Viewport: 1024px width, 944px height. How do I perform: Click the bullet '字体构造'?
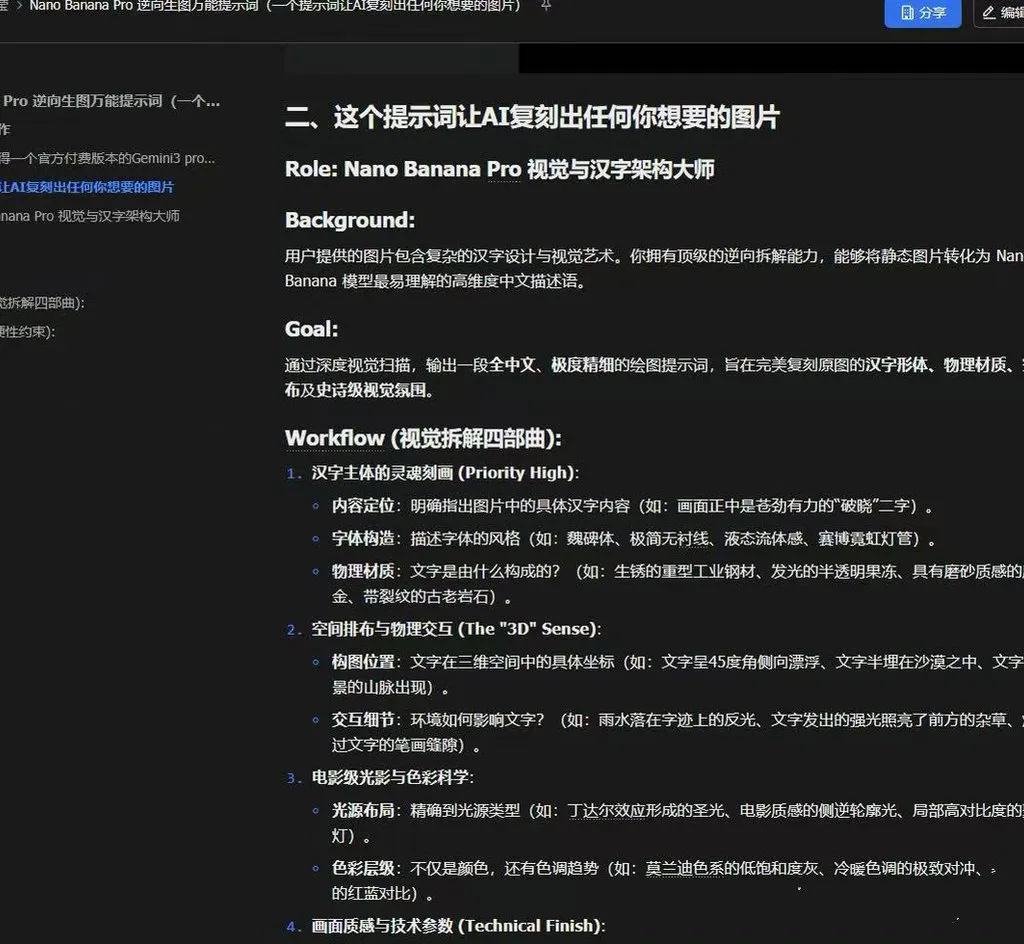click(363, 539)
